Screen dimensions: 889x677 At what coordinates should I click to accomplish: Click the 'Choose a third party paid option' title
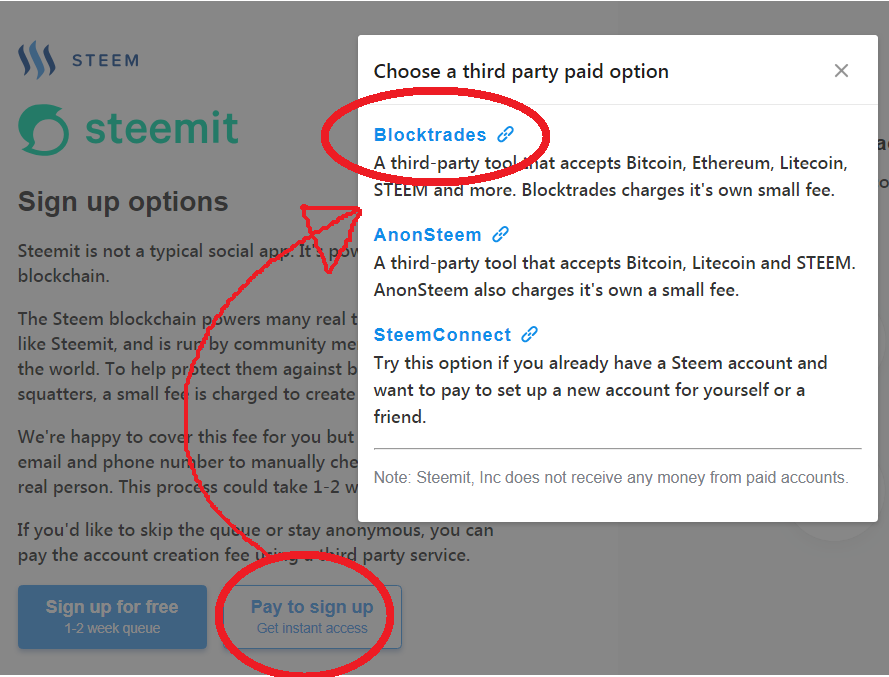coord(521,71)
